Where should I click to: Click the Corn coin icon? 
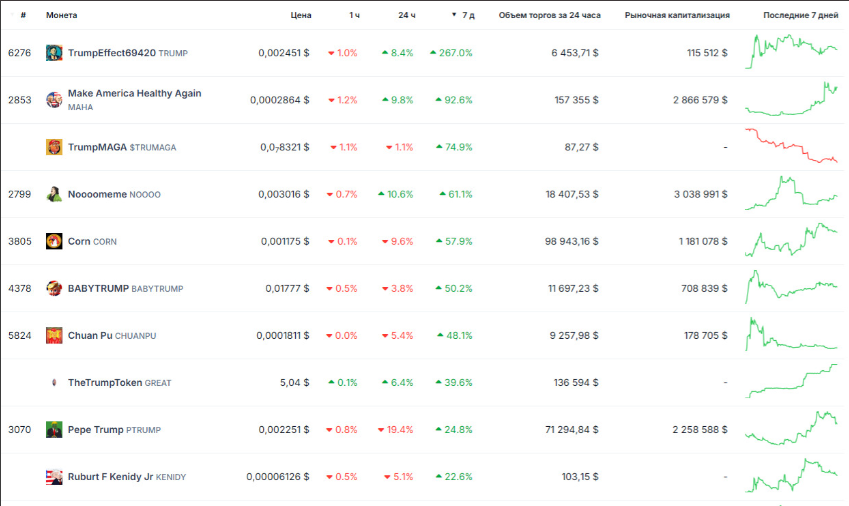tap(54, 241)
